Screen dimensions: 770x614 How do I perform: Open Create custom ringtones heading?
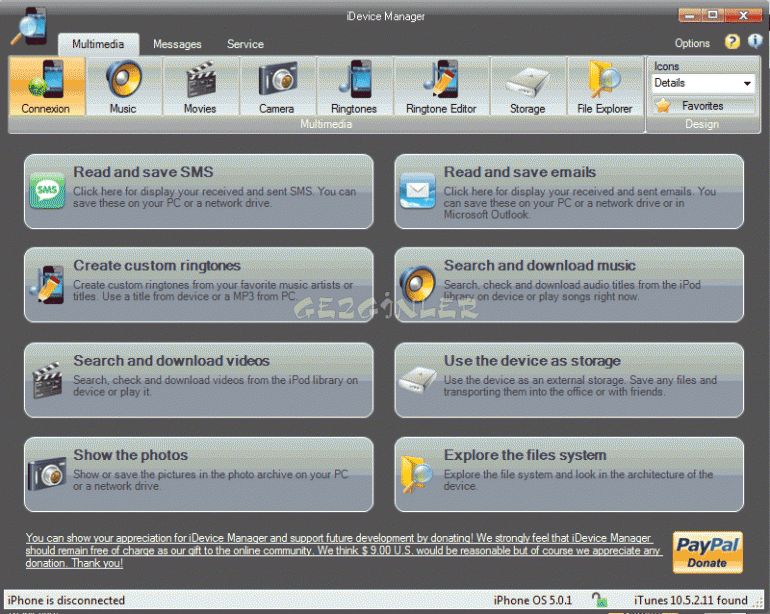157,266
